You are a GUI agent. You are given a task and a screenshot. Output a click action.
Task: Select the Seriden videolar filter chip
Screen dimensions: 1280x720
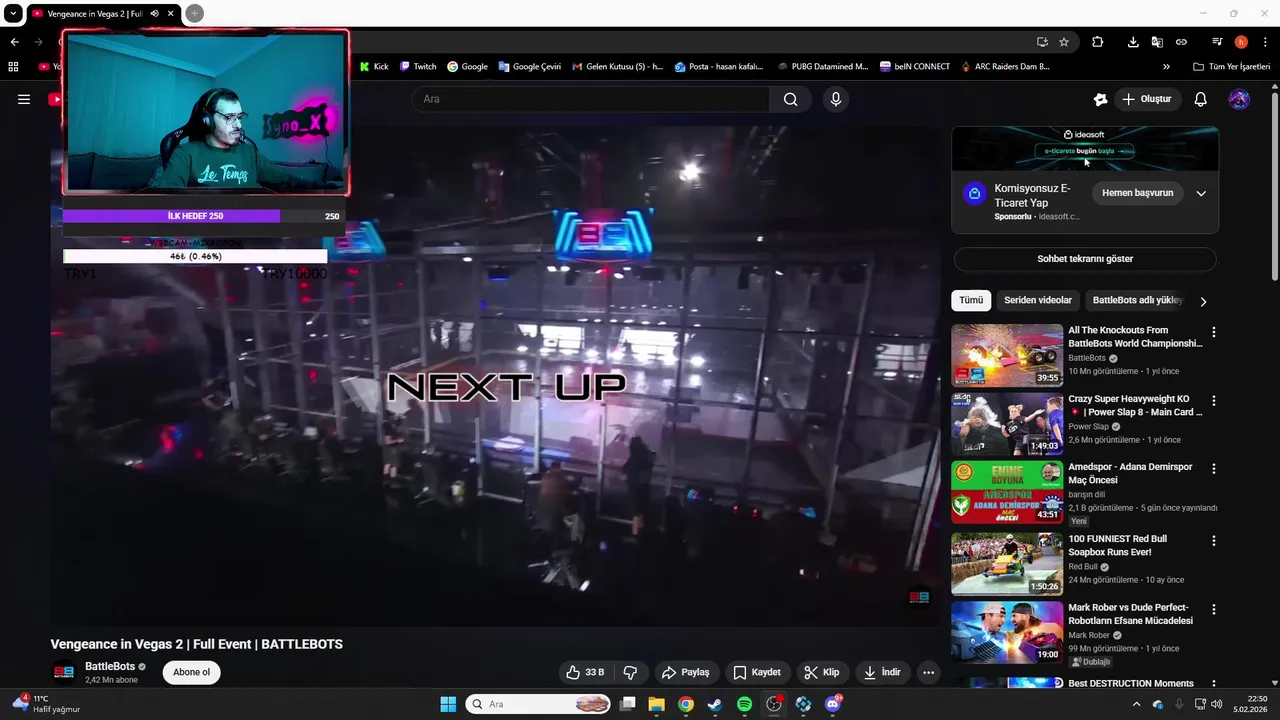coord(1038,300)
